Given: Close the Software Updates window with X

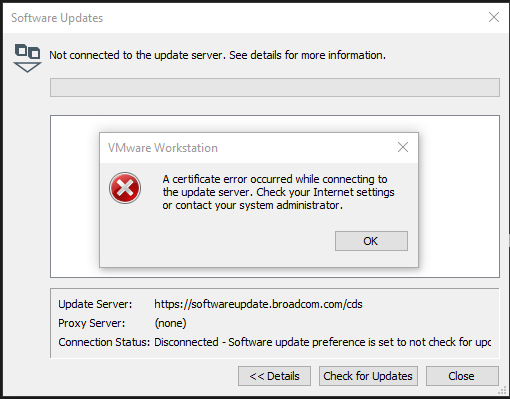Looking at the screenshot, I should pyautogui.click(x=494, y=17).
